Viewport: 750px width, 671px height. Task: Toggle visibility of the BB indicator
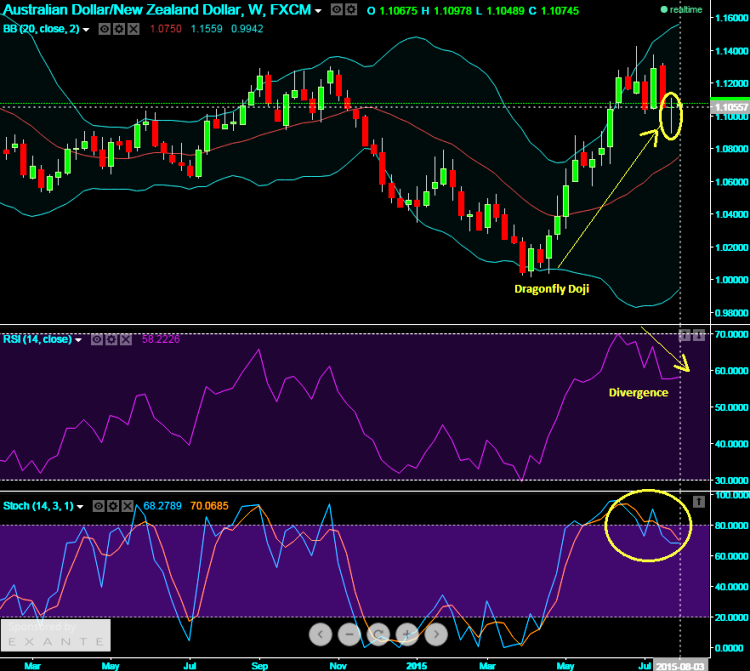point(105,29)
